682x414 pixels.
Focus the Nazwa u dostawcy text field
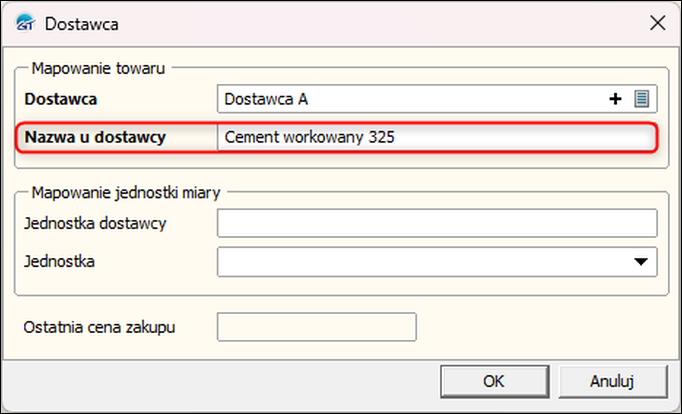tap(436, 137)
